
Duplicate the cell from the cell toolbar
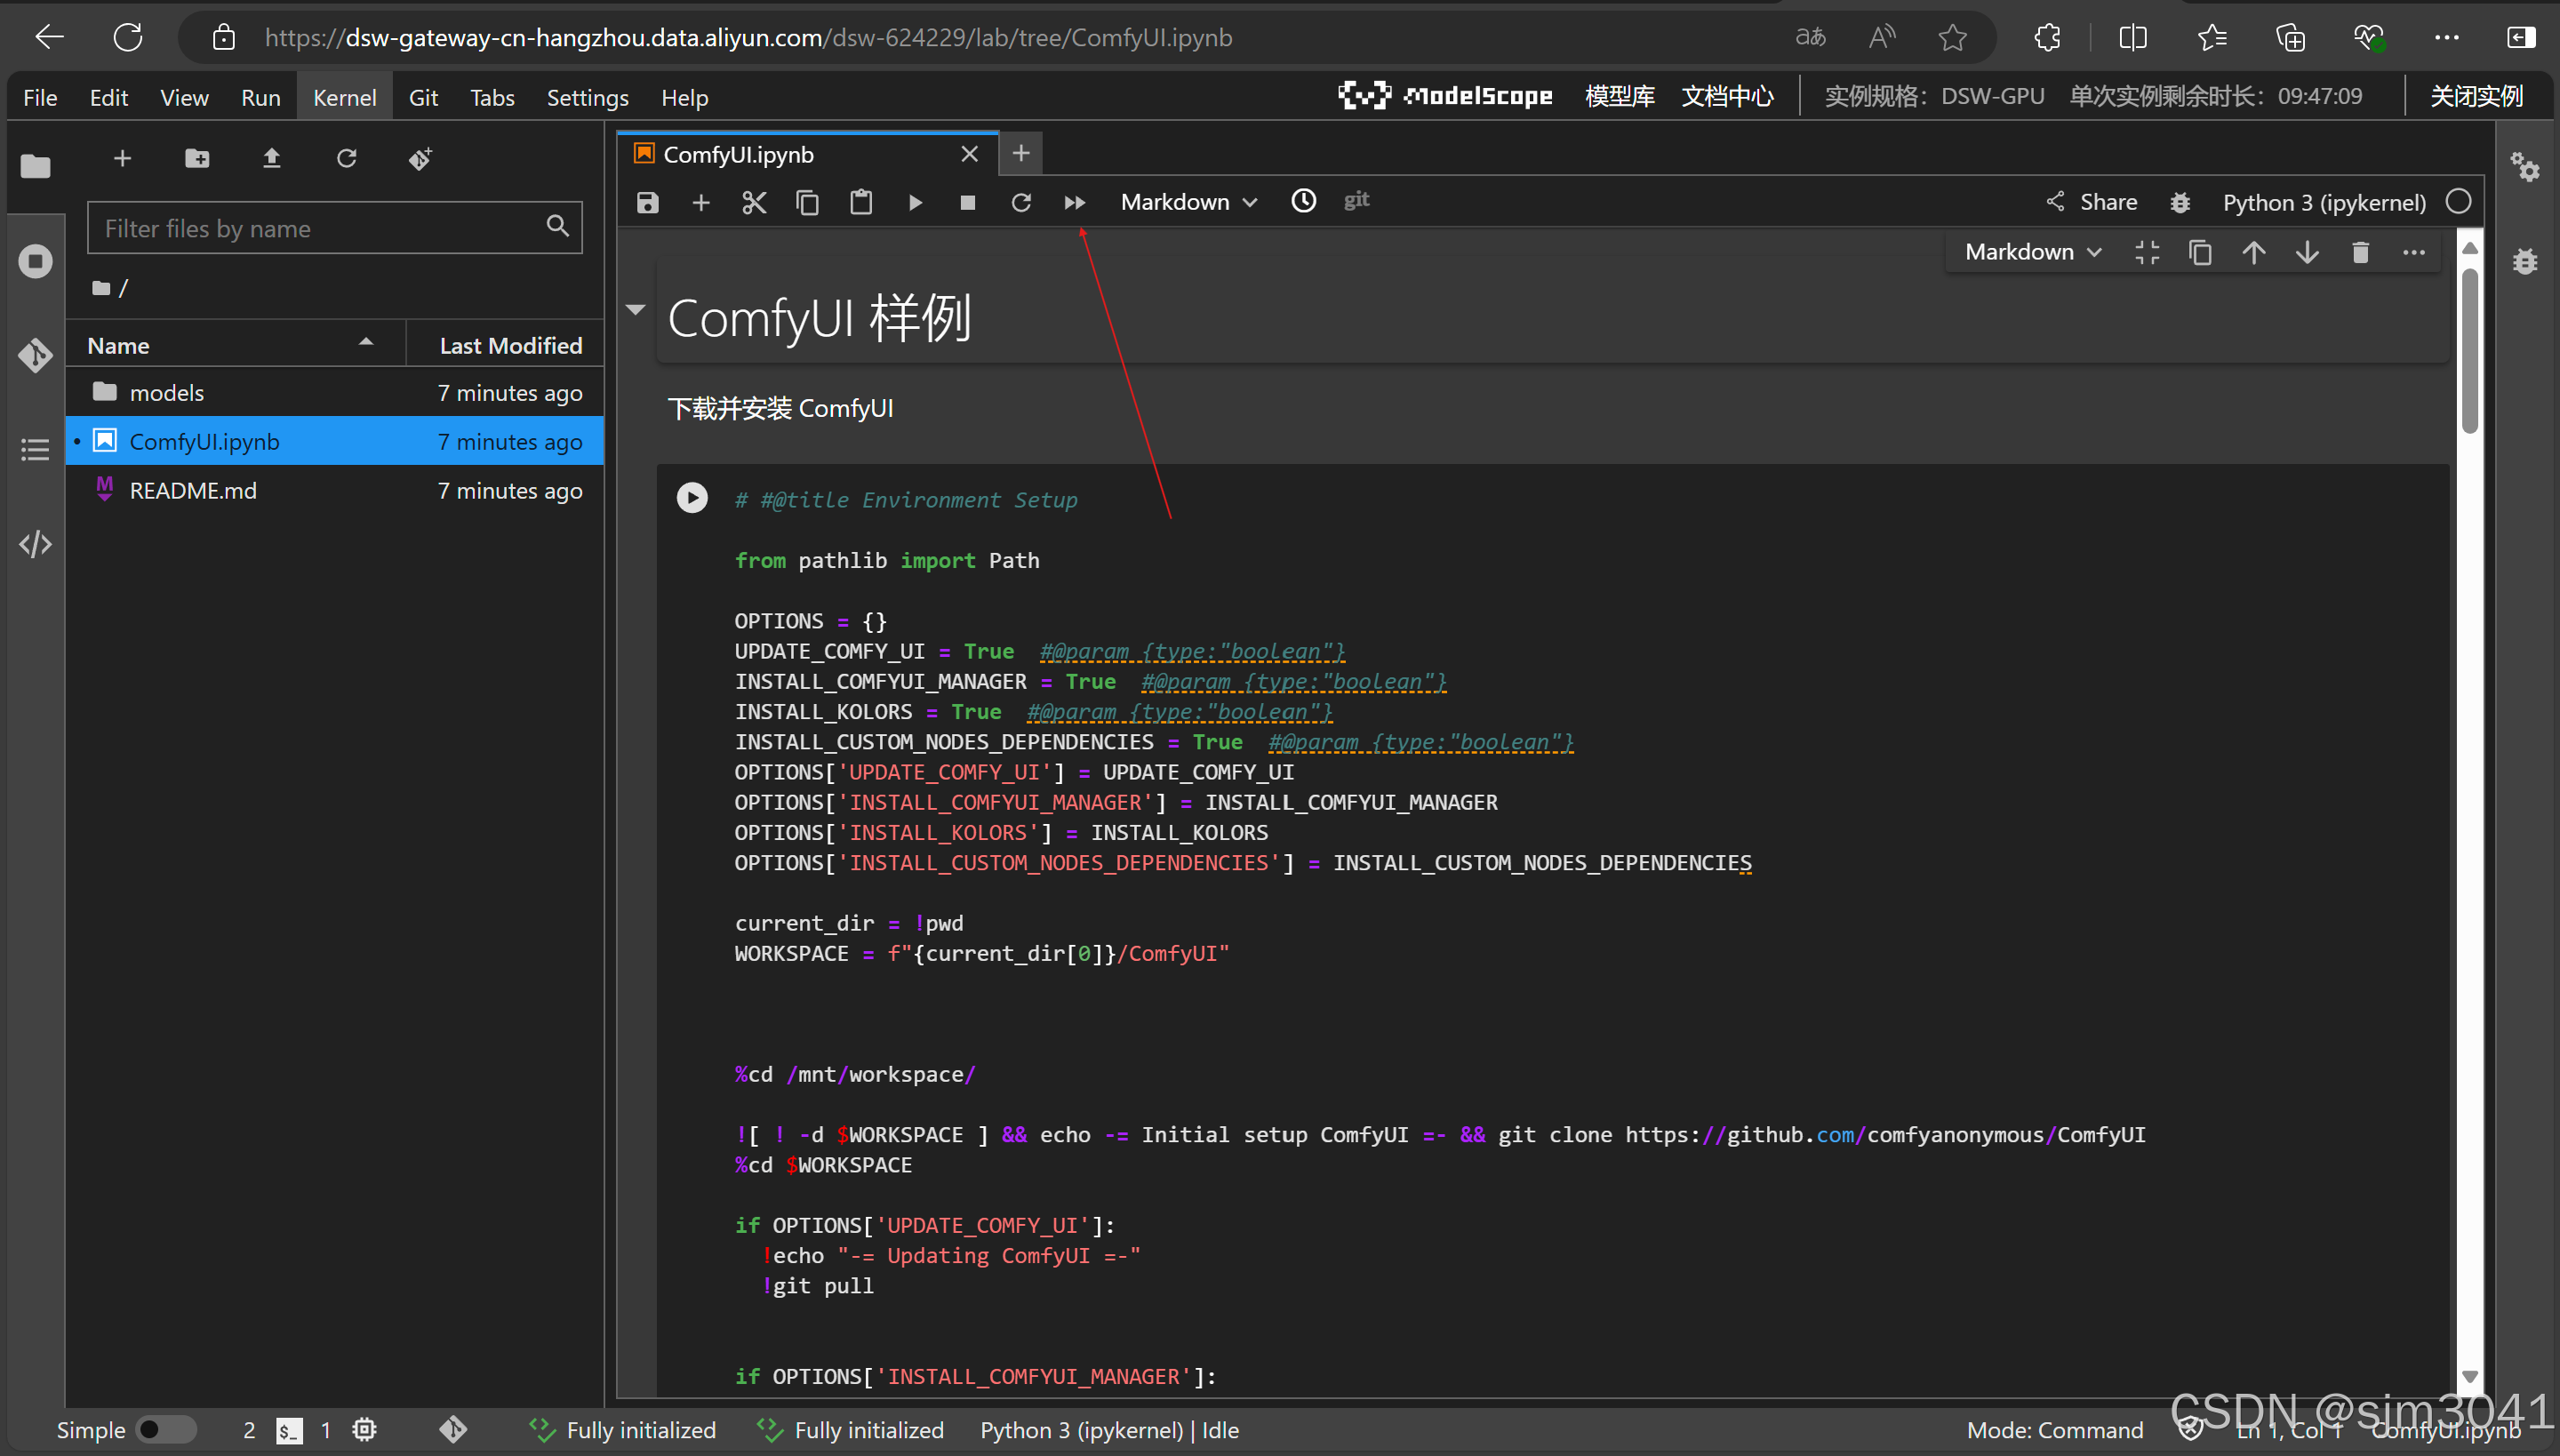coord(2200,252)
